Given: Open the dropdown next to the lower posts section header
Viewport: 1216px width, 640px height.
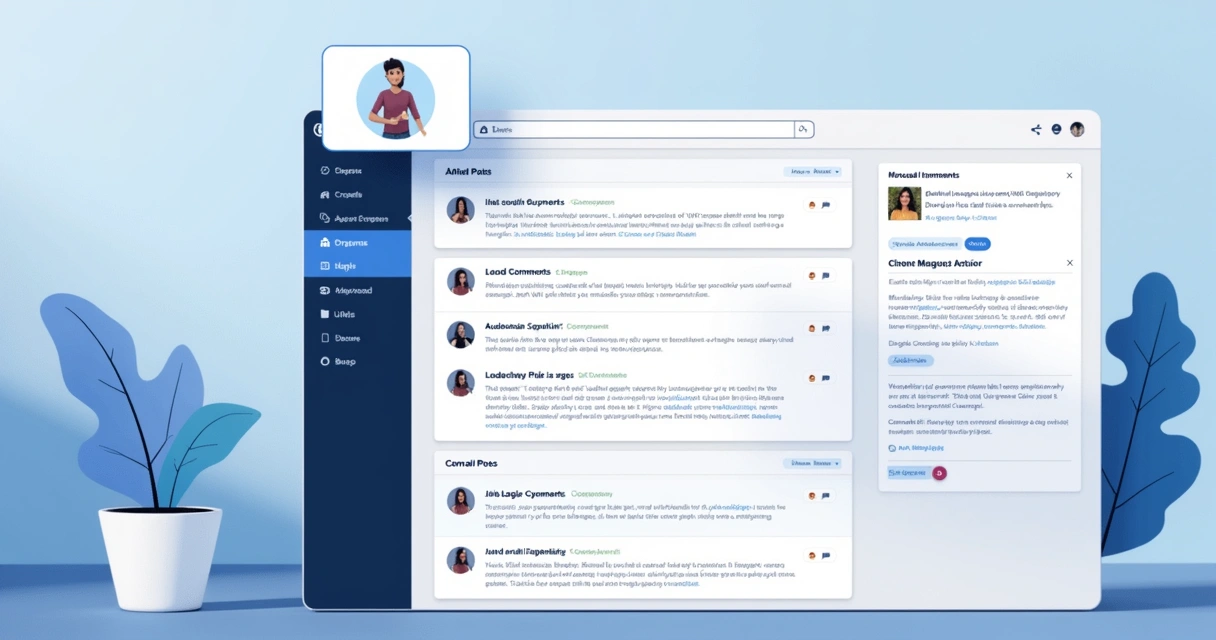Looking at the screenshot, I should (813, 463).
